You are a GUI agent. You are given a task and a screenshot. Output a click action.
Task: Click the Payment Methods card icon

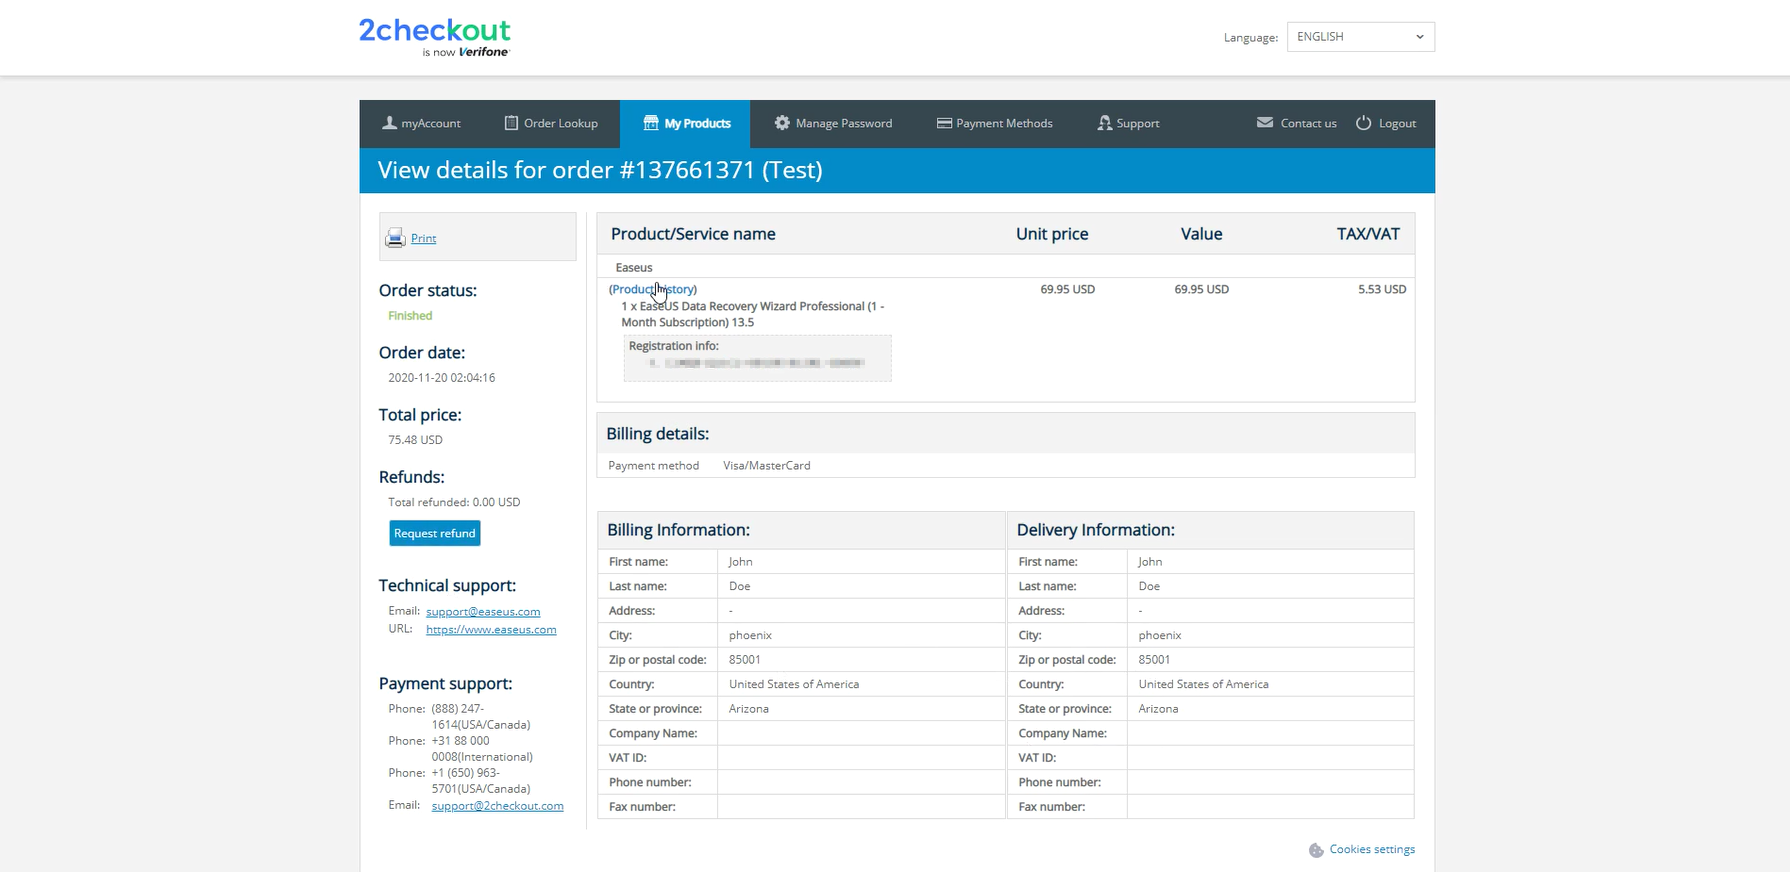(943, 123)
